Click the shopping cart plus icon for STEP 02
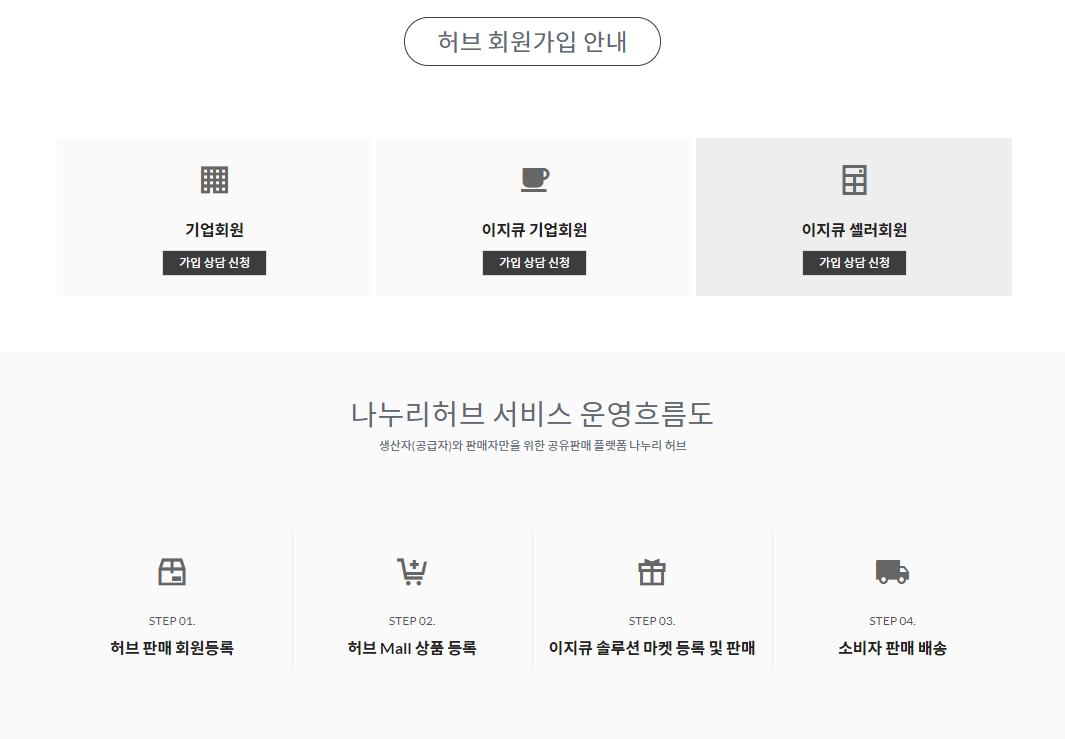1065x739 pixels. click(x=412, y=571)
